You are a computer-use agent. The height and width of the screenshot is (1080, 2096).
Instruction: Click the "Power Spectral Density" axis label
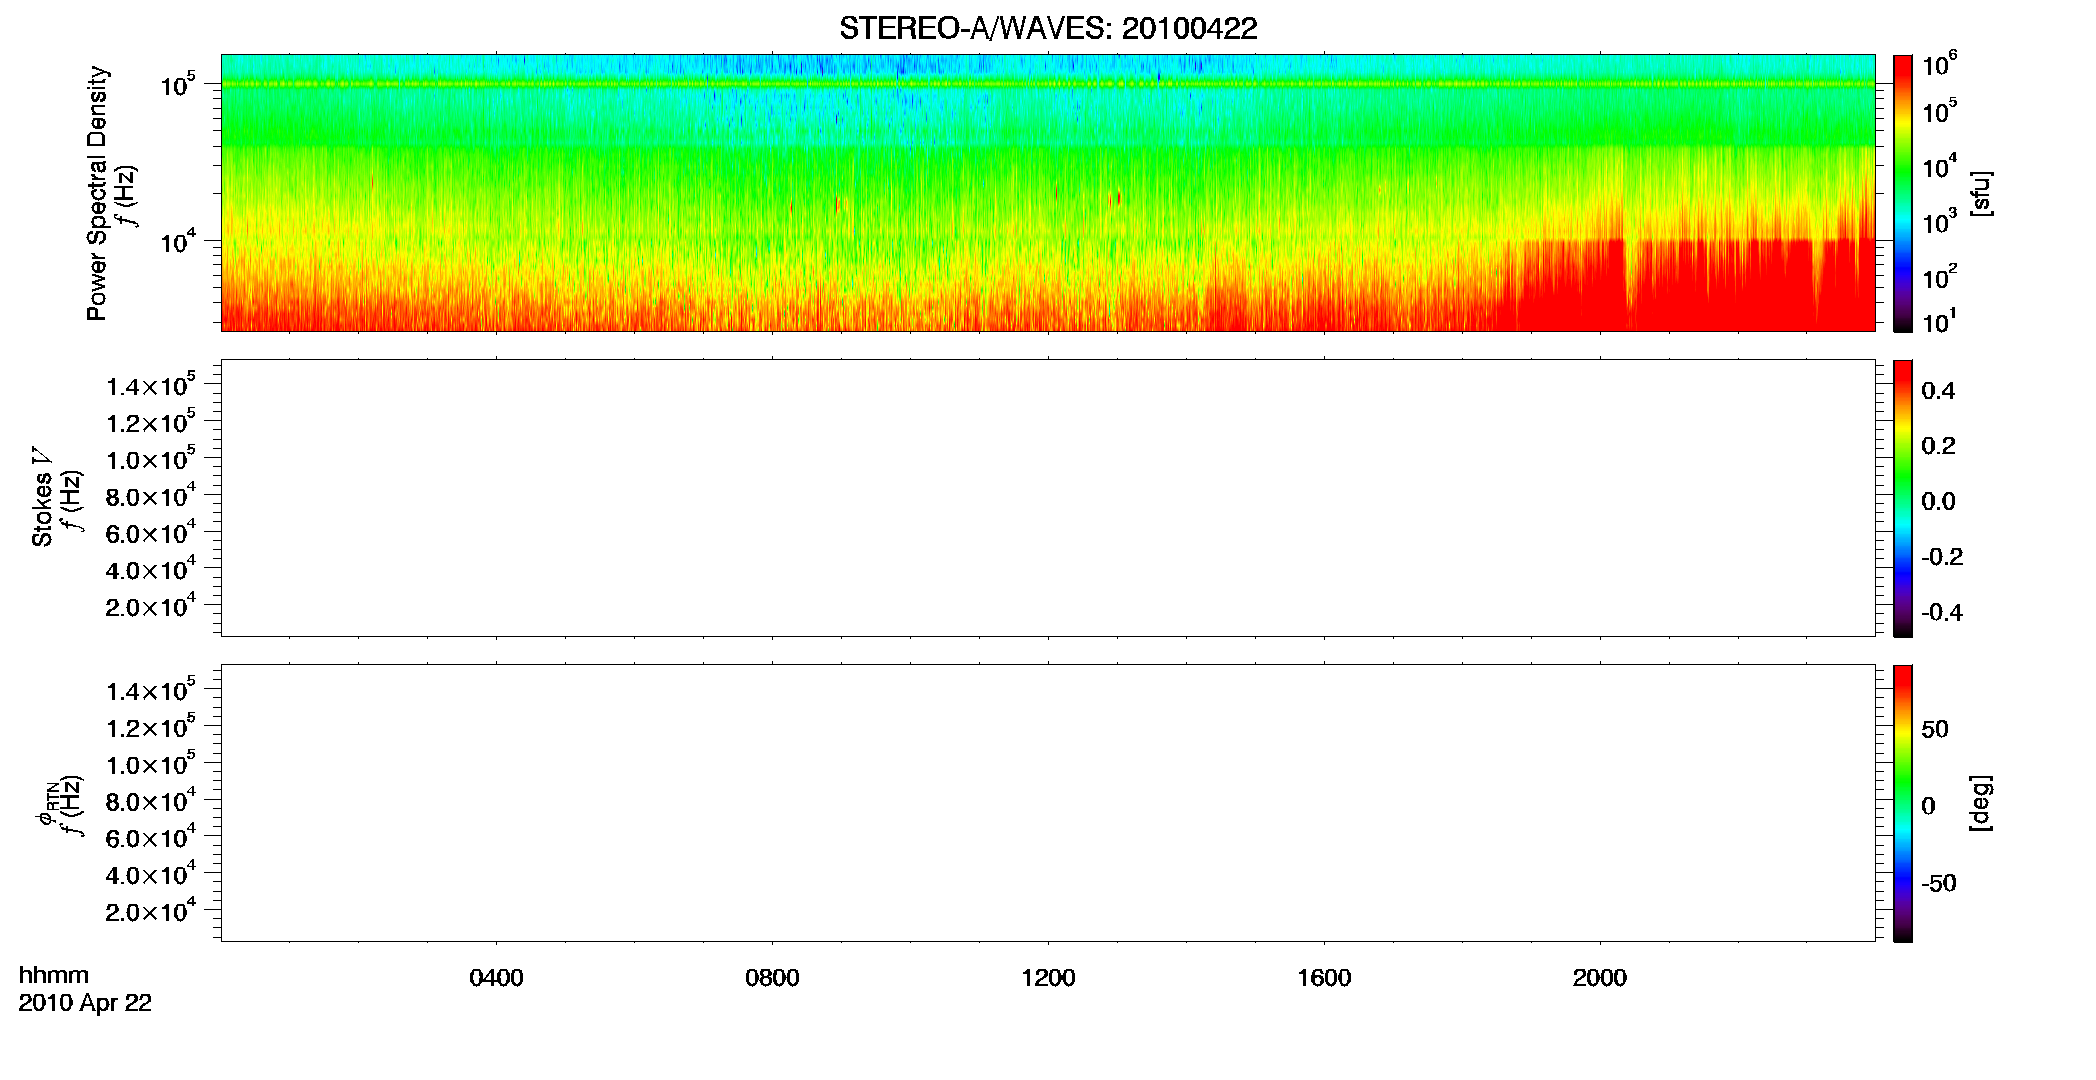97,193
